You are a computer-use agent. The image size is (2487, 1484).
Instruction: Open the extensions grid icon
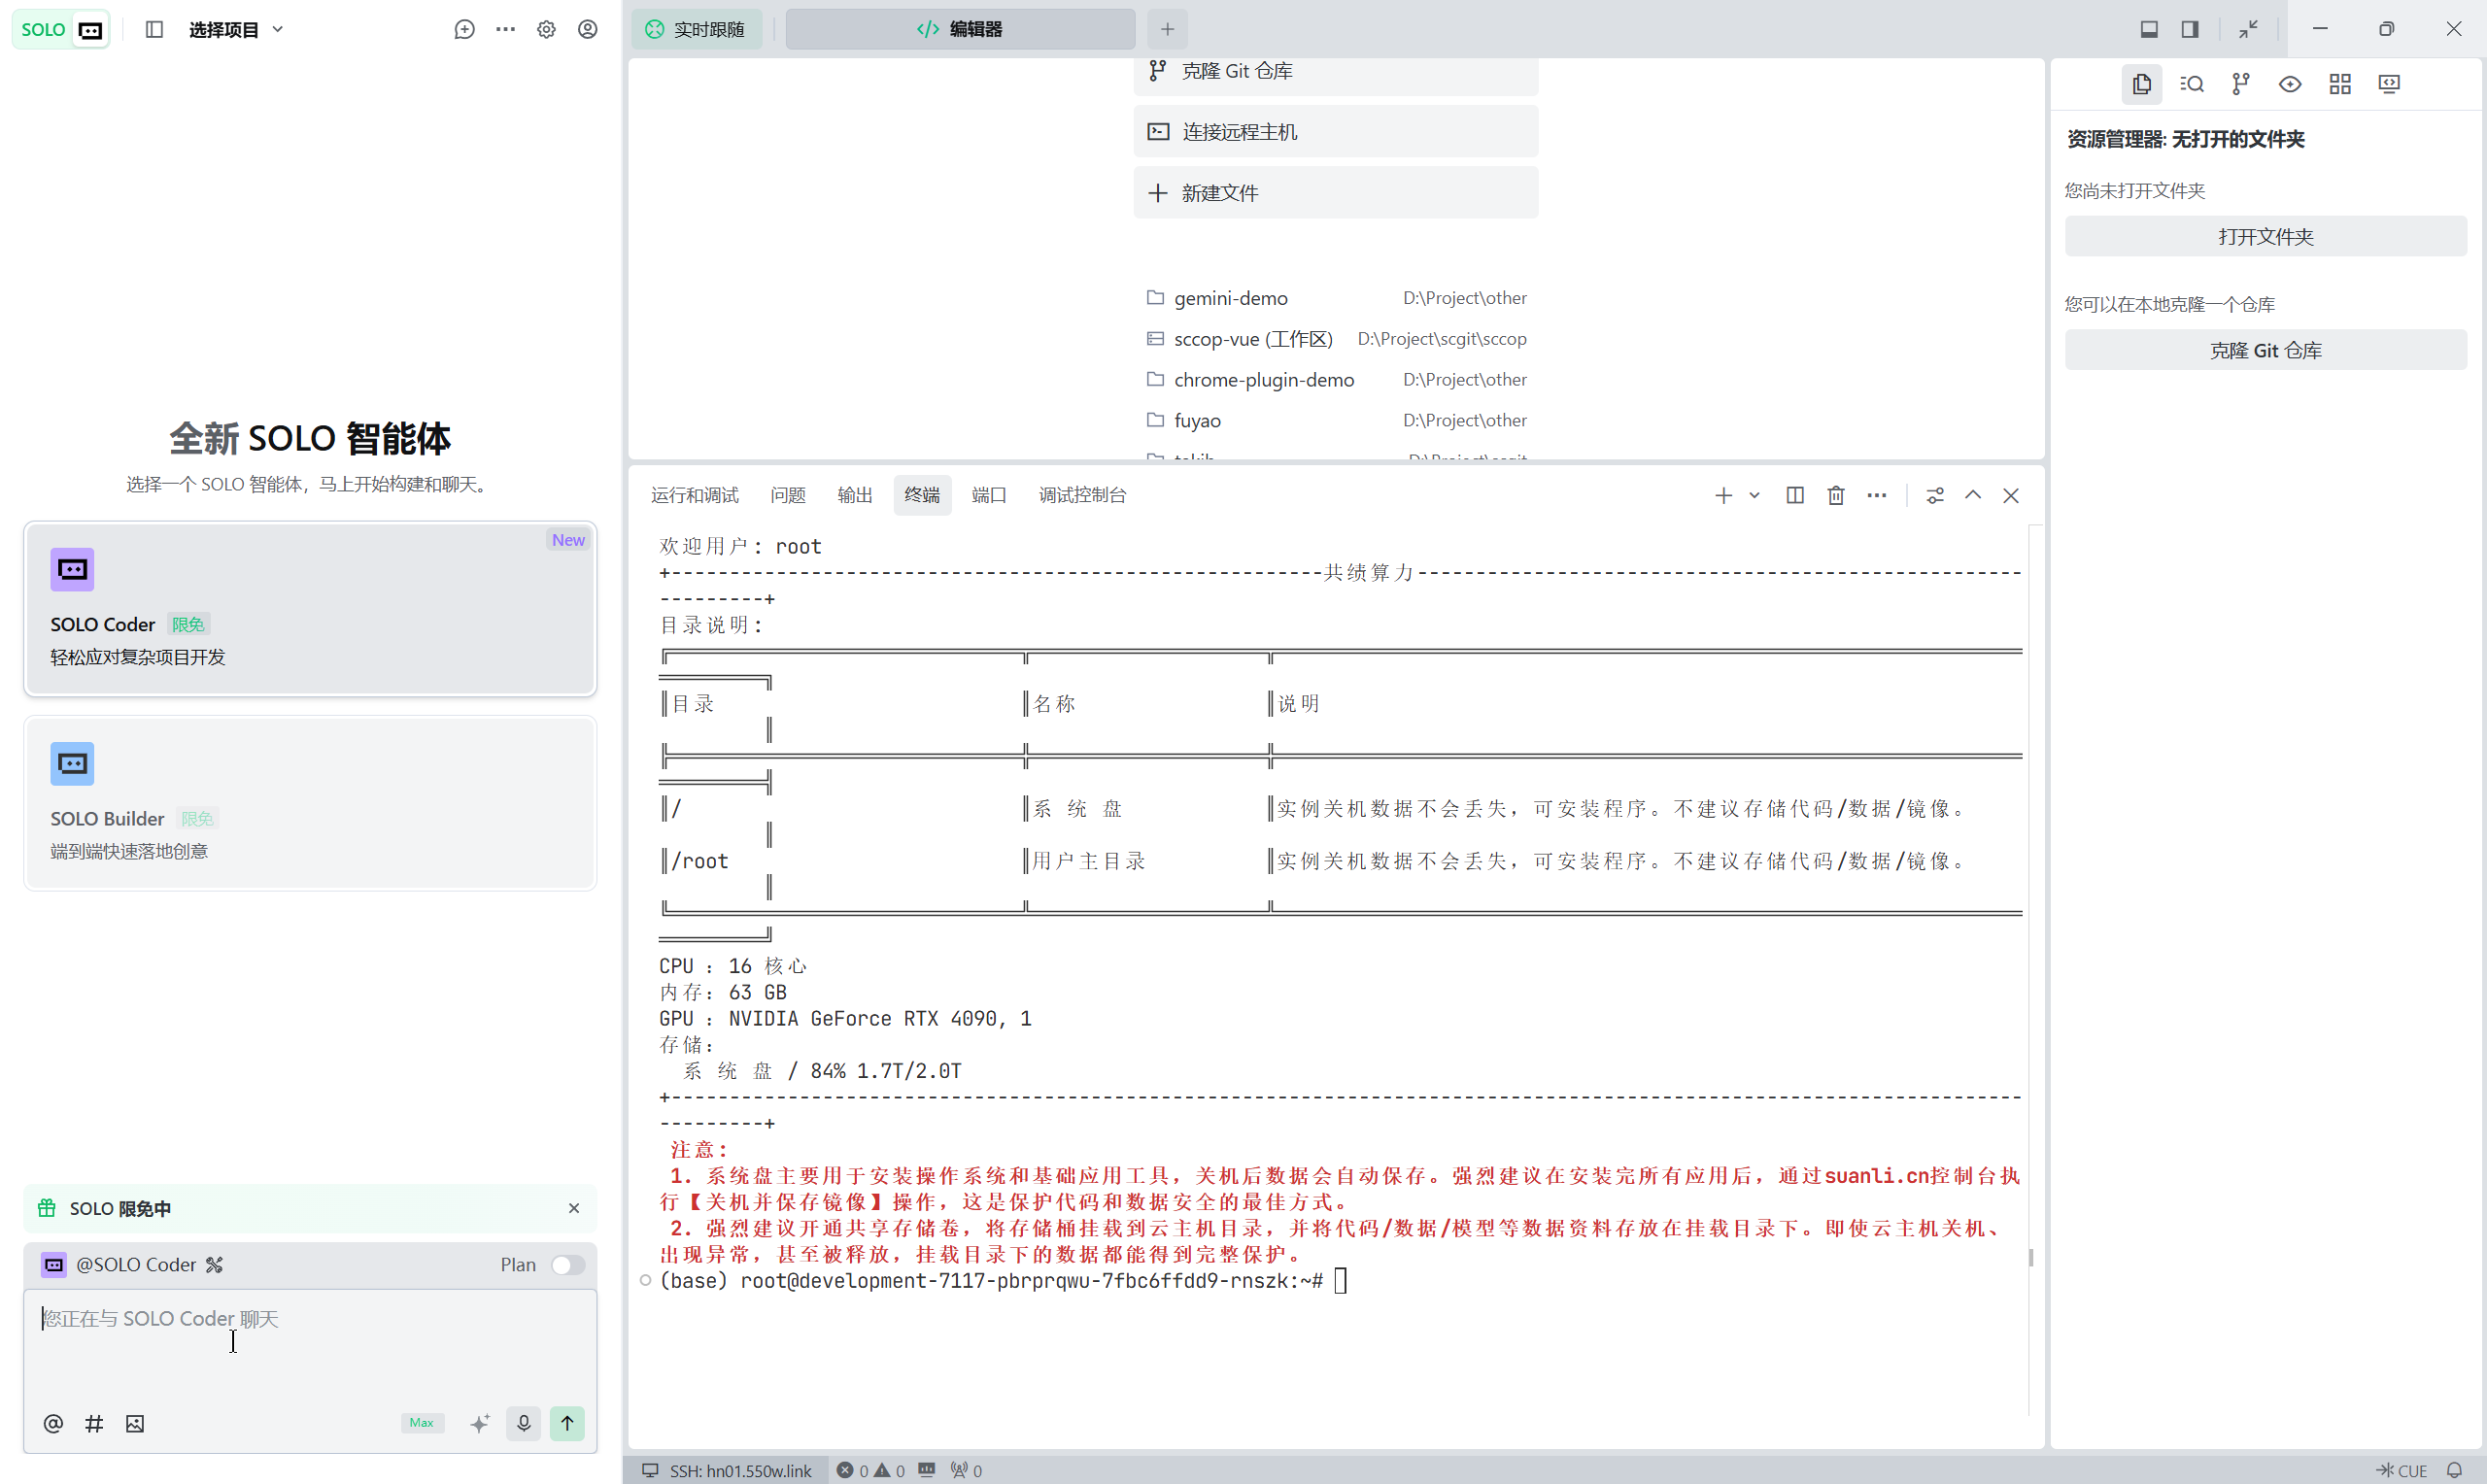pyautogui.click(x=2339, y=84)
